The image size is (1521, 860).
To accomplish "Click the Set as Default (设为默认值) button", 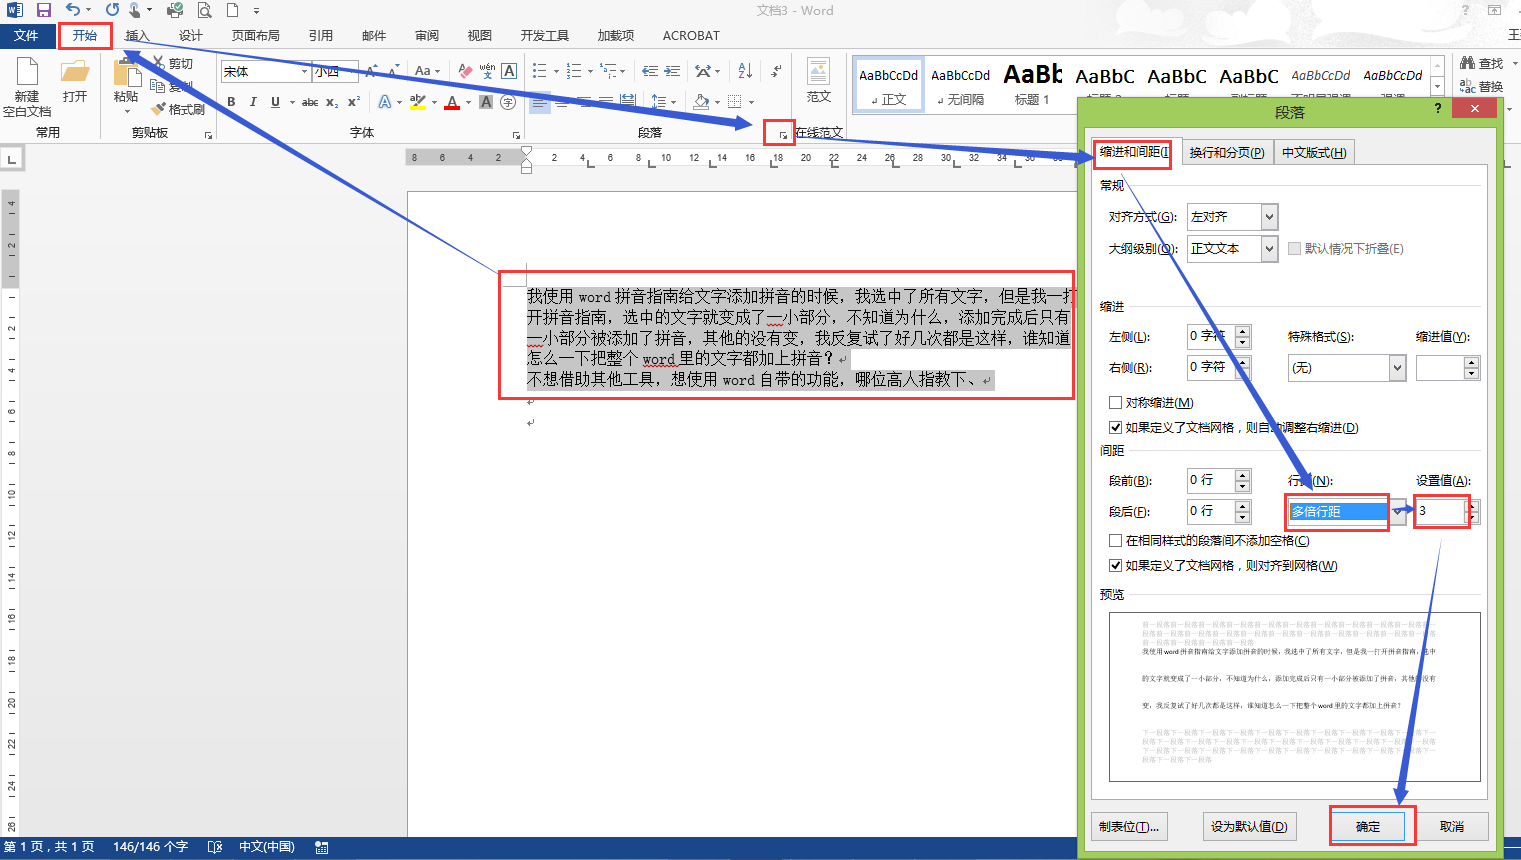I will coord(1249,827).
